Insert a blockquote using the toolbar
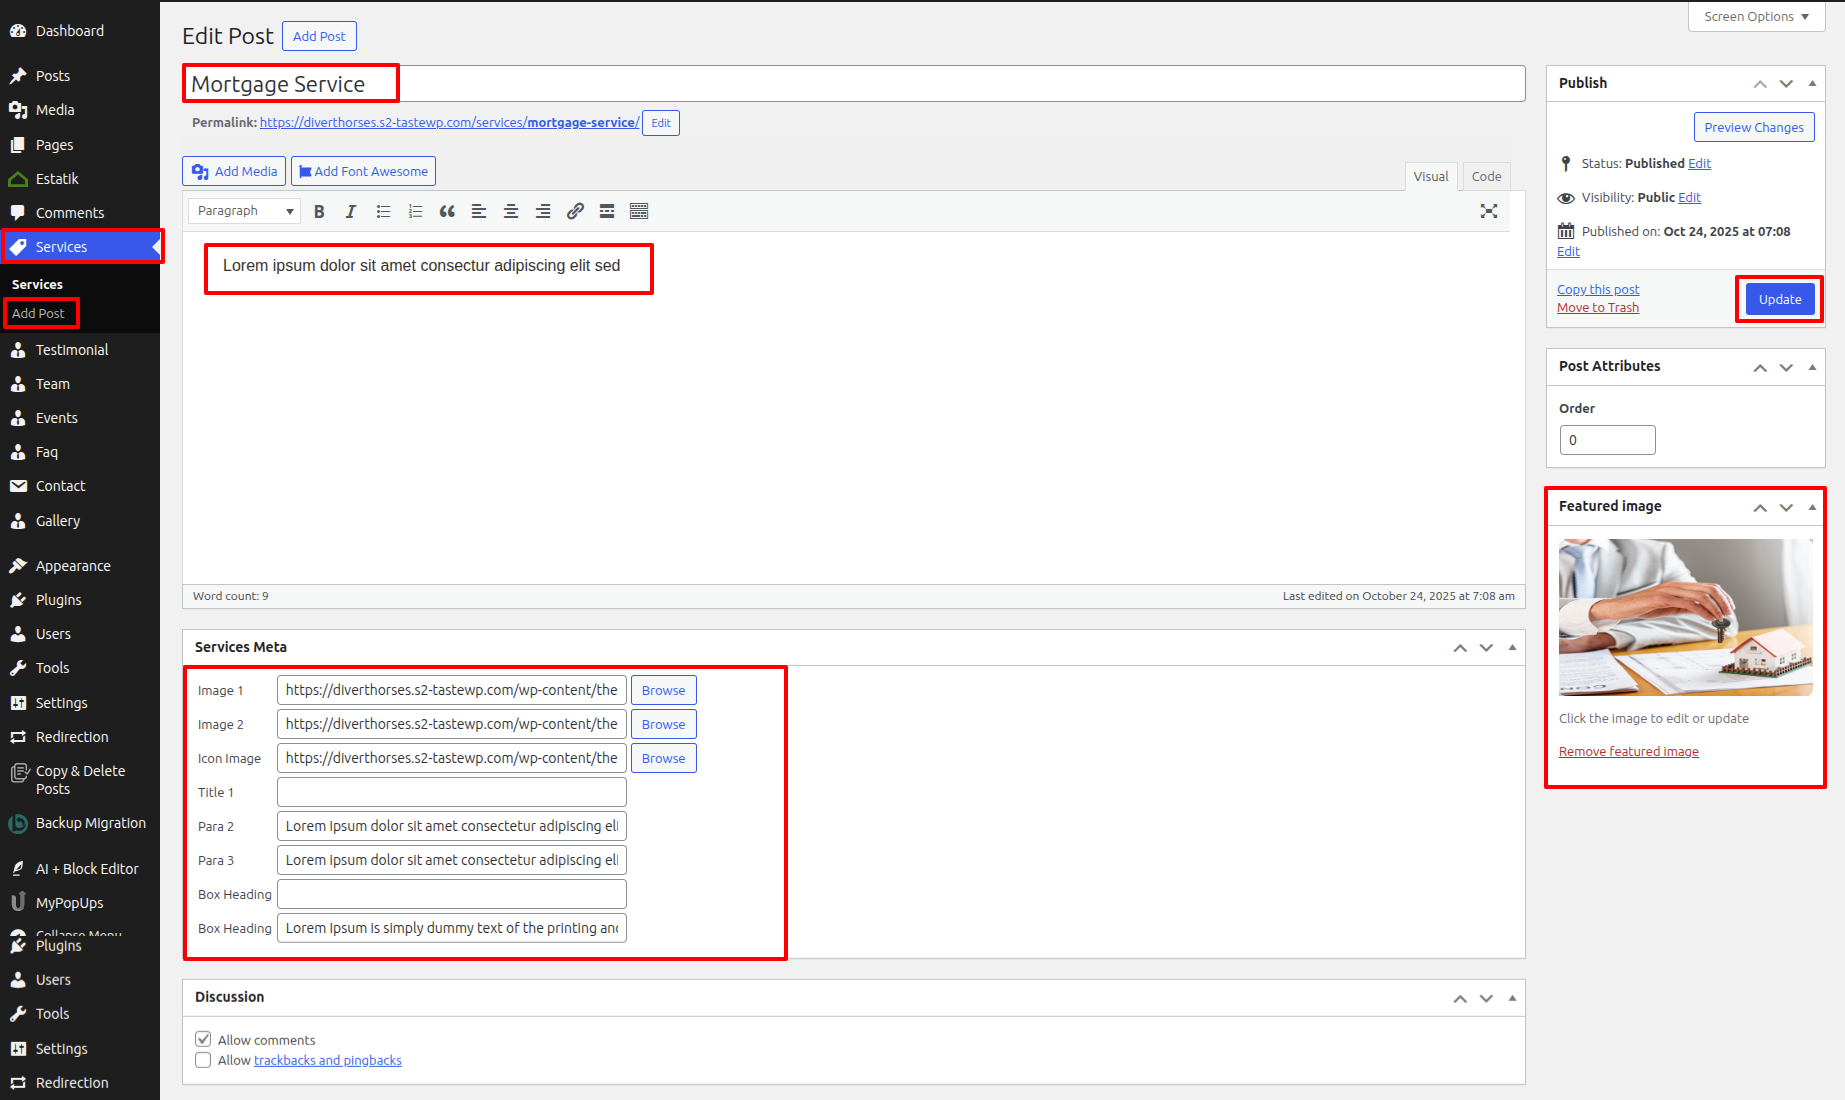 [x=447, y=211]
